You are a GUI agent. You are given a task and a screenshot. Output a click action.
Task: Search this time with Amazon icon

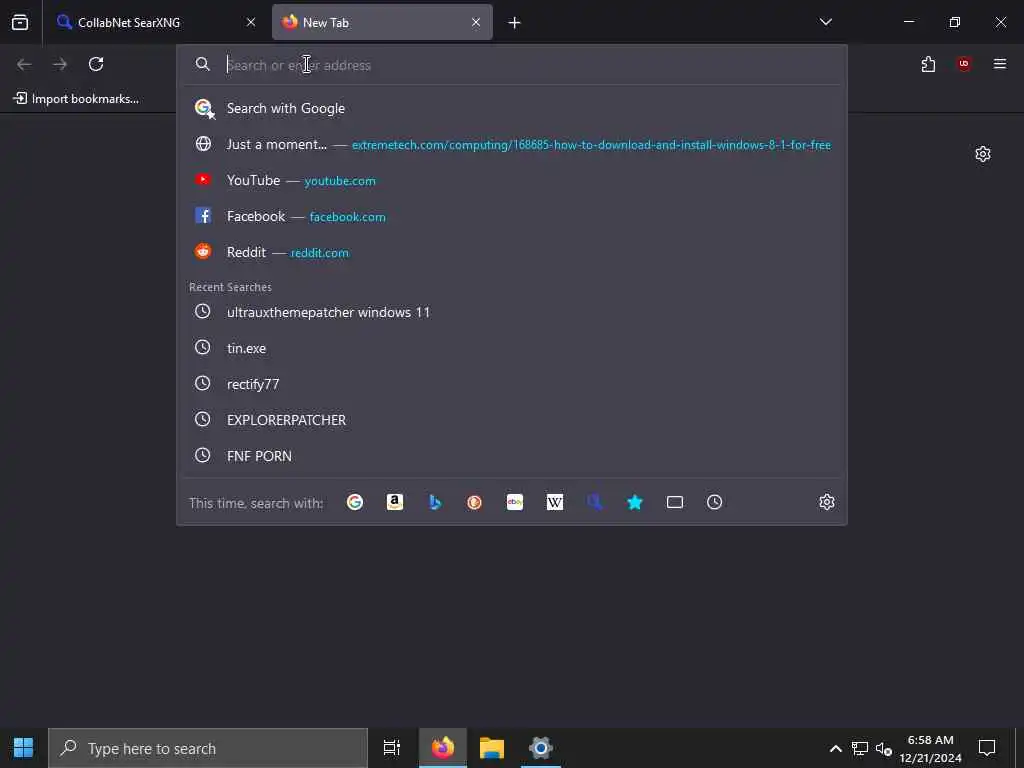tap(394, 502)
